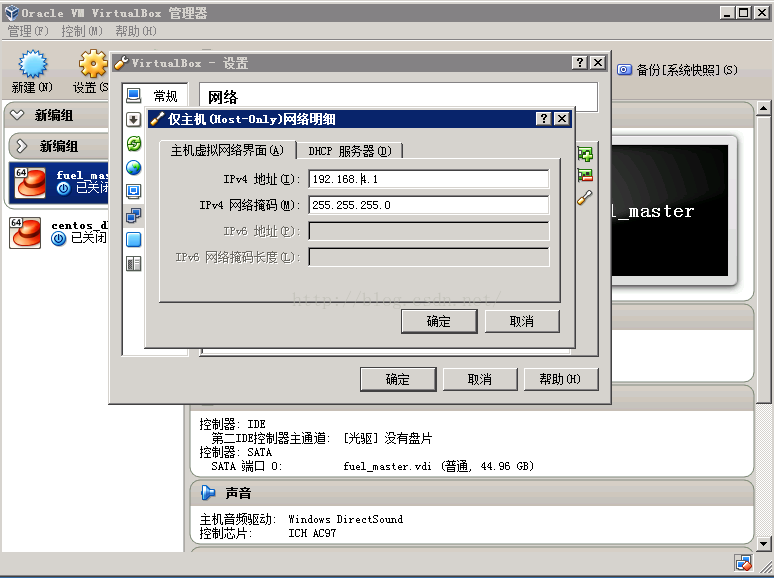Close the Host-Only network details dialog
This screenshot has width=774, height=578.
pos(562,118)
